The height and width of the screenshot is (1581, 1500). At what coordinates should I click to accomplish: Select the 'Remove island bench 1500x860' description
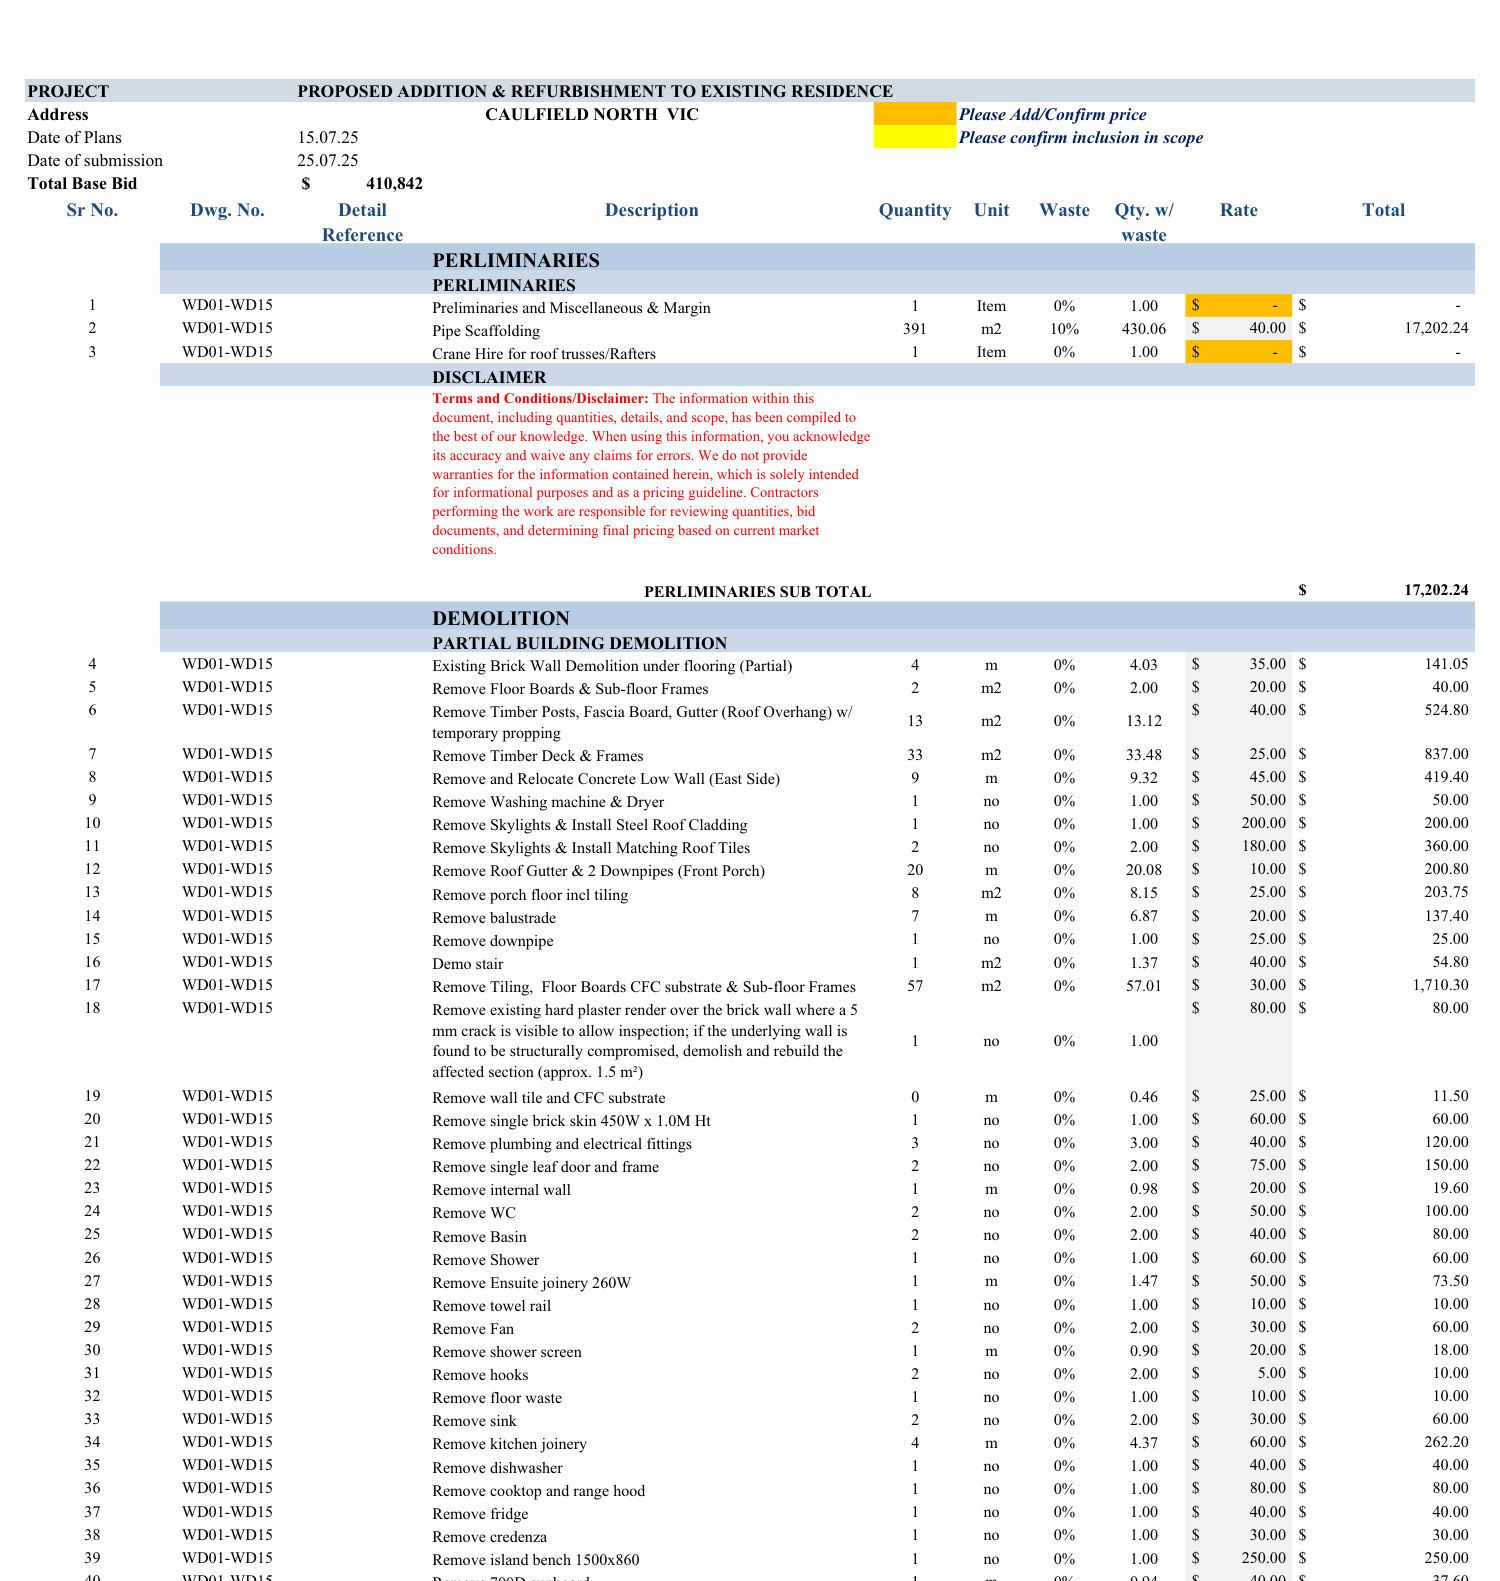click(536, 1560)
